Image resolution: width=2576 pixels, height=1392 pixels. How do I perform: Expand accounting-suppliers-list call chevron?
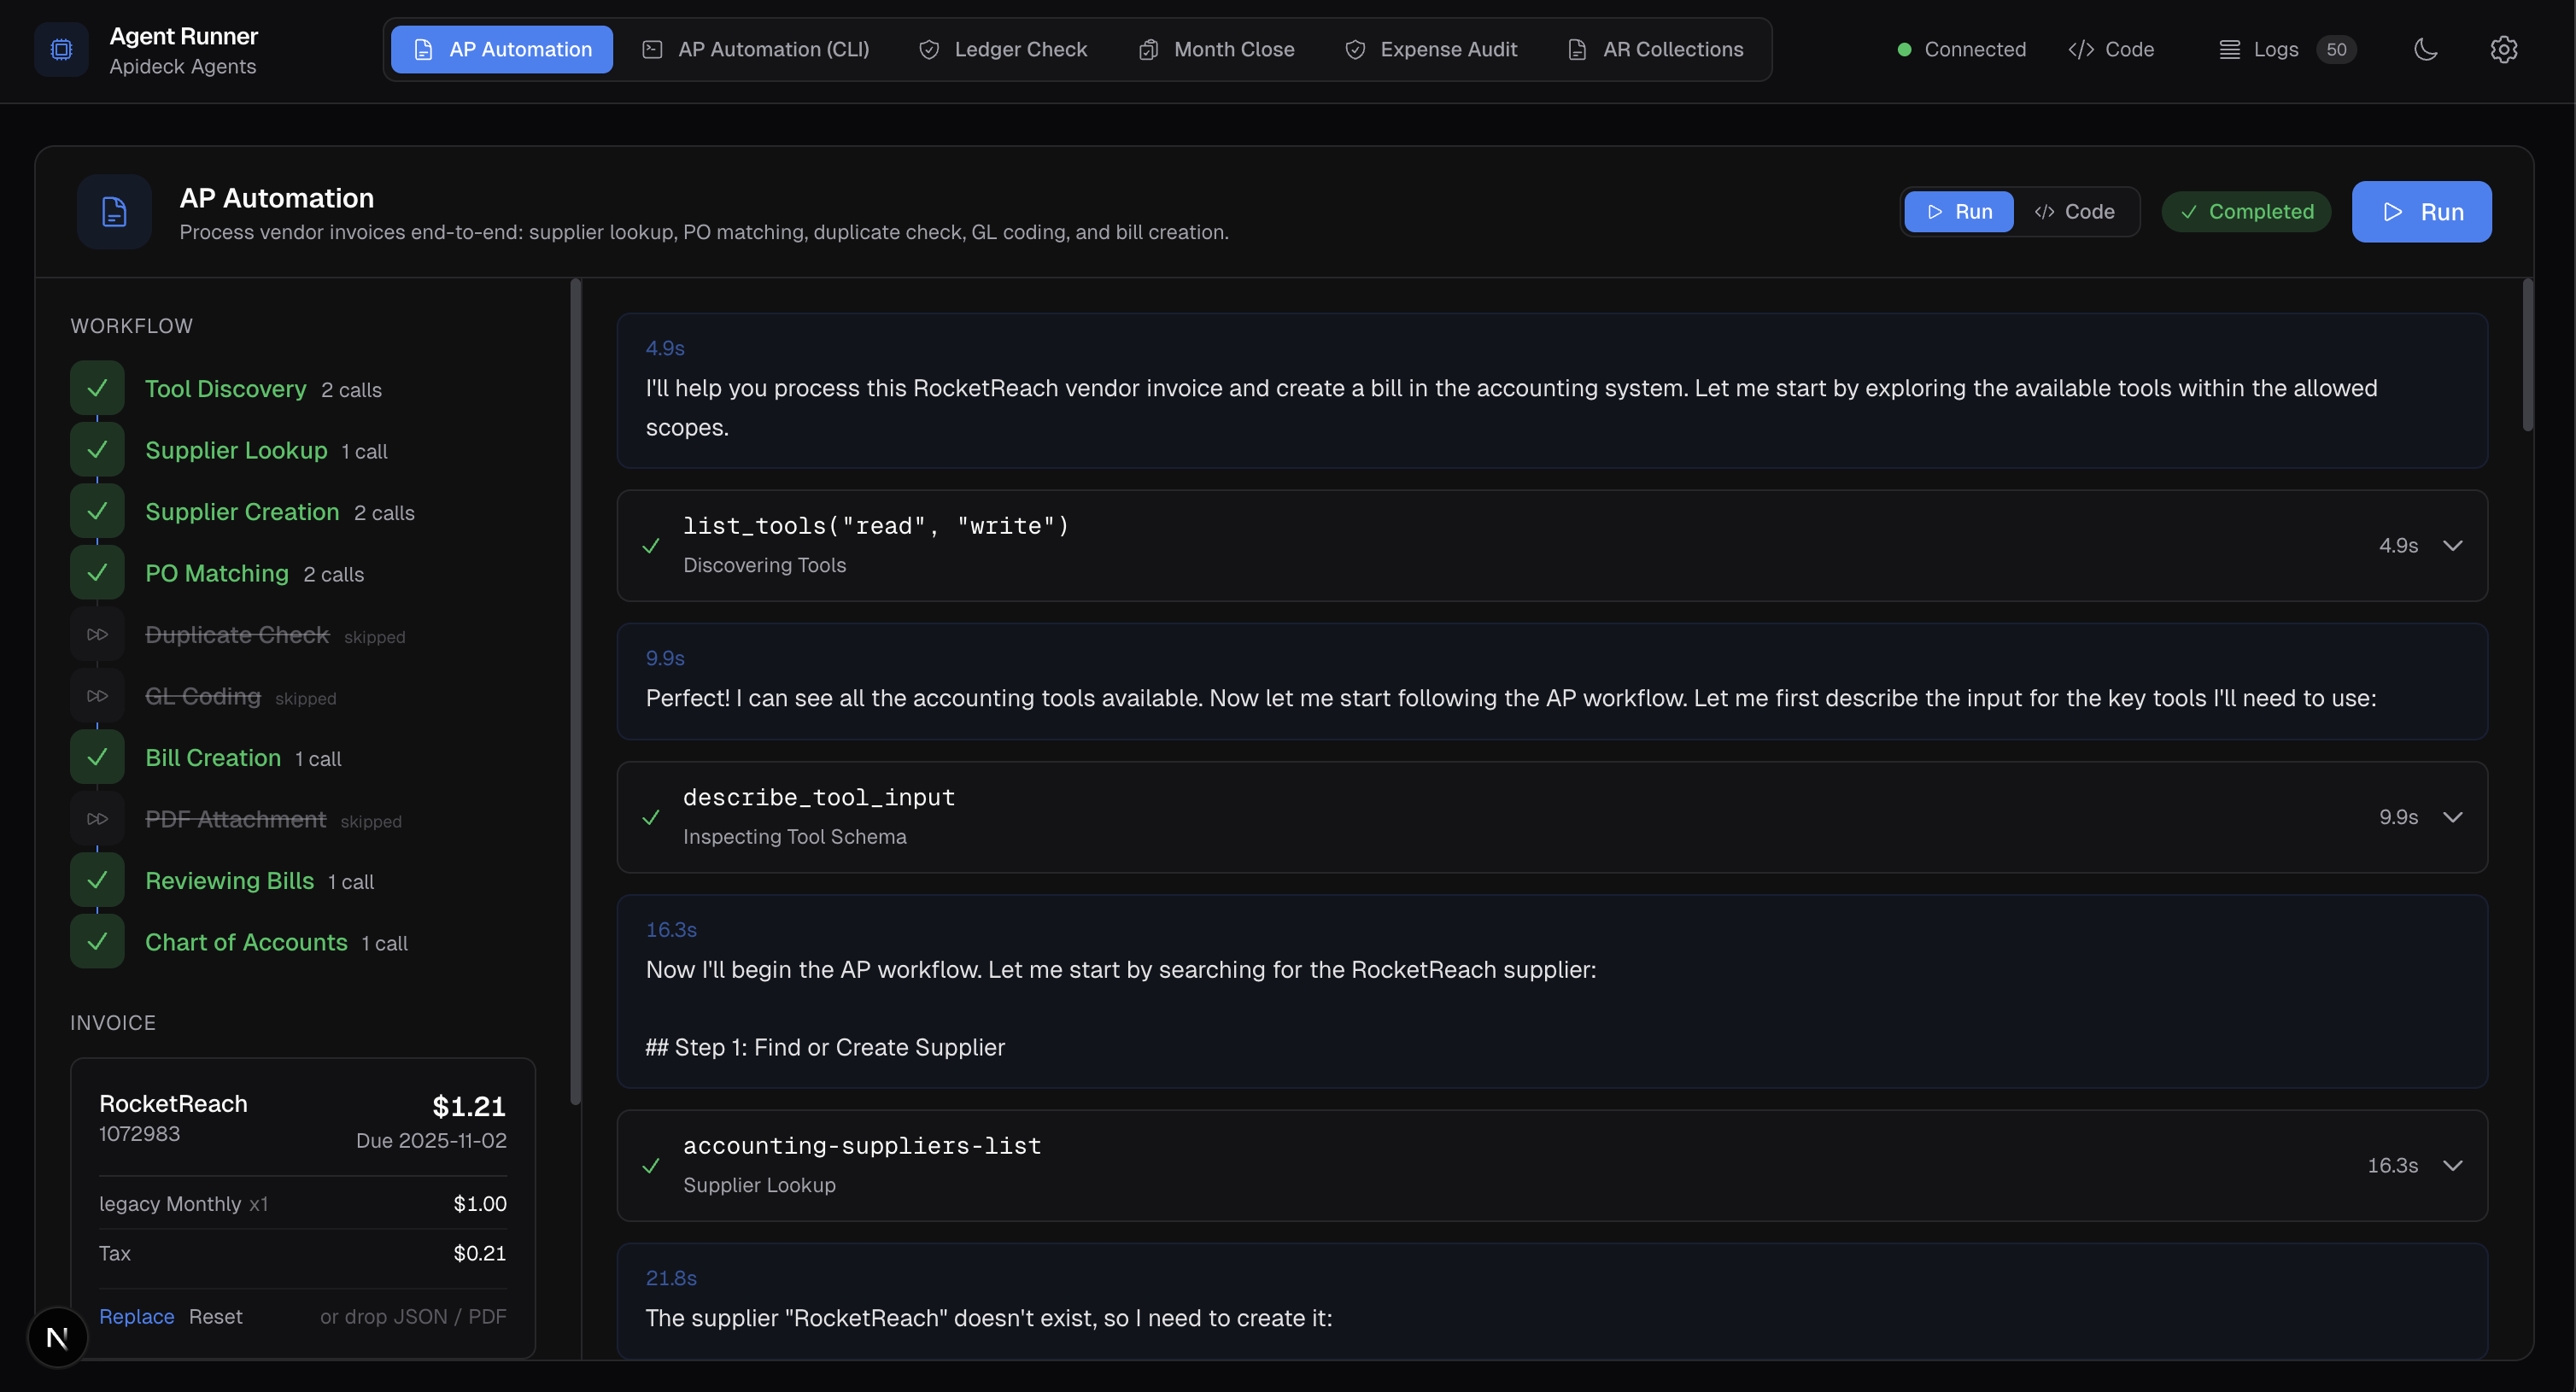coord(2452,1166)
